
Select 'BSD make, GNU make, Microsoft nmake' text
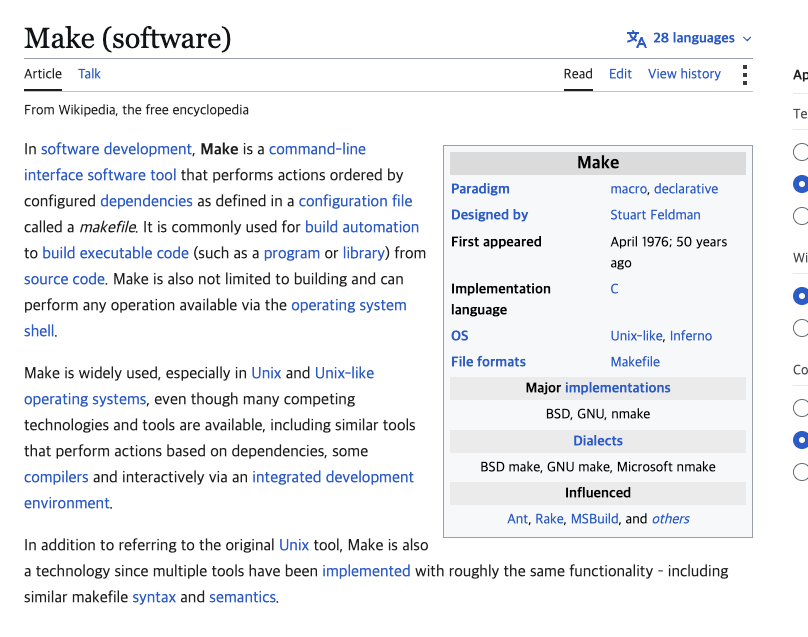click(598, 467)
